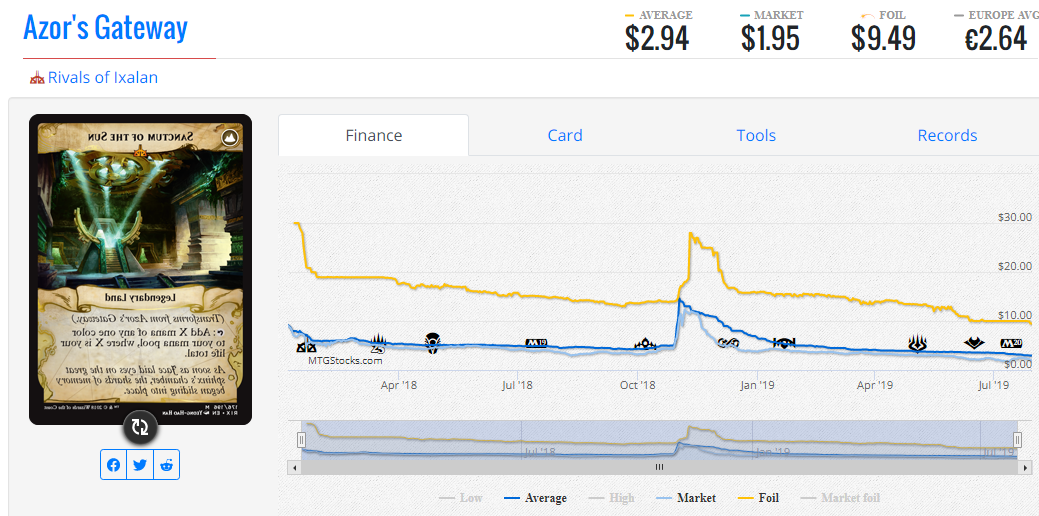Click the Modern Horizons set marker
This screenshot has height=516, width=1039.
coord(974,343)
